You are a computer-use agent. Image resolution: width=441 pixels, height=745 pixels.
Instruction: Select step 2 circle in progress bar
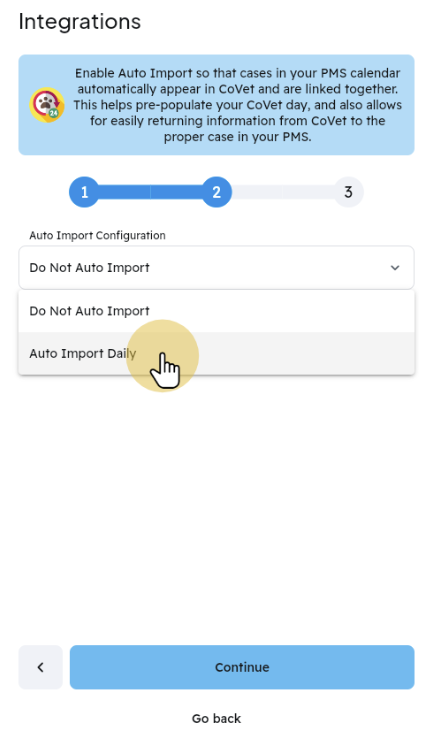(216, 192)
